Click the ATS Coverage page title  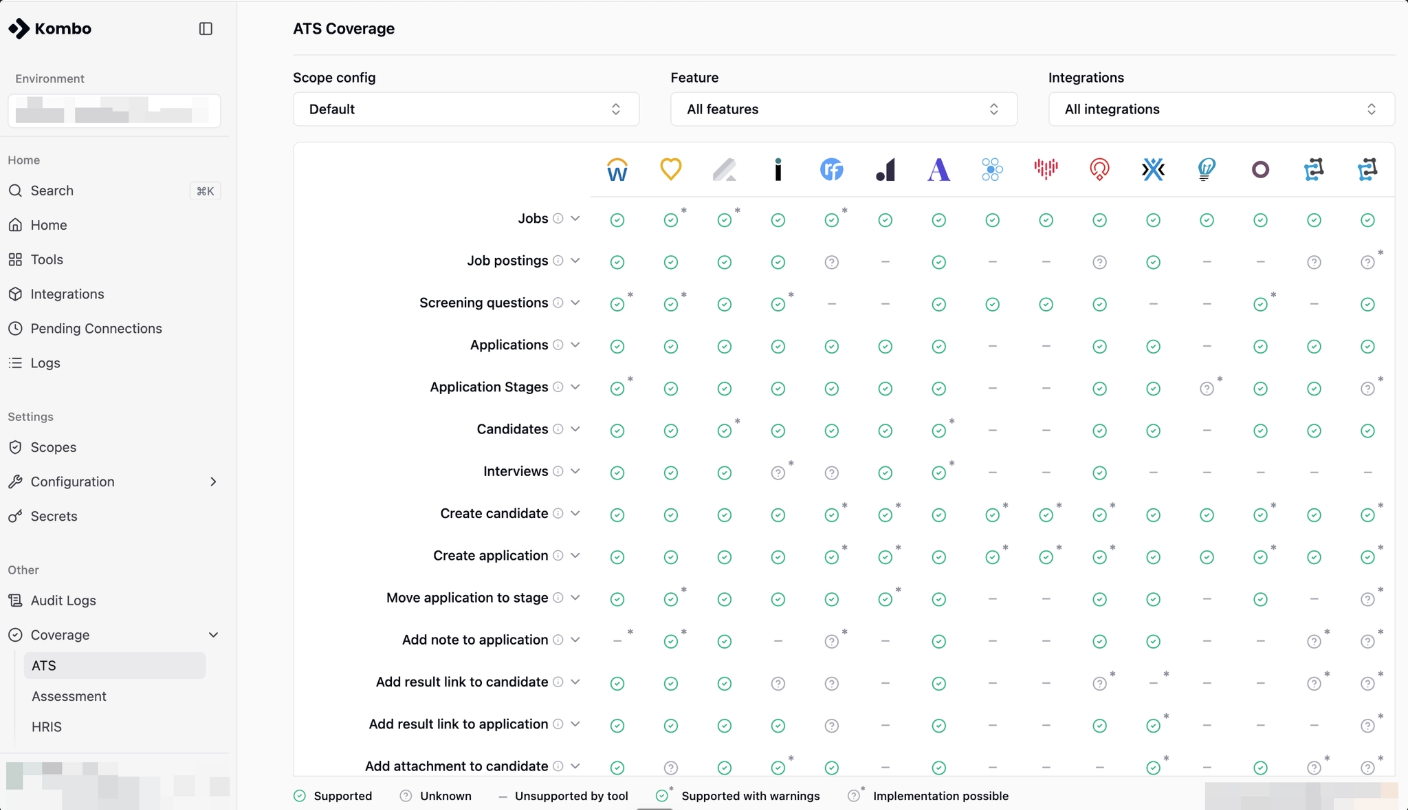pyautogui.click(x=344, y=29)
